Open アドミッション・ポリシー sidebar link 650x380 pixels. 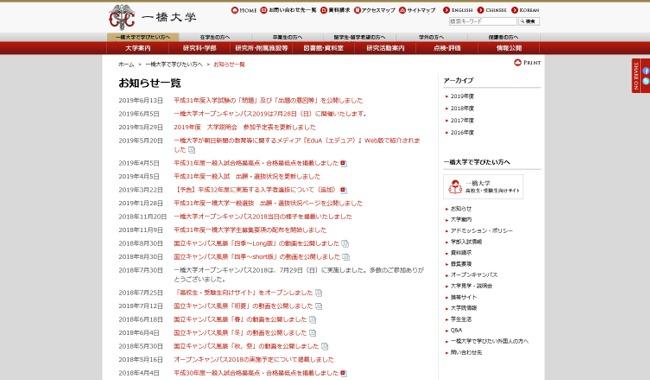pos(481,230)
